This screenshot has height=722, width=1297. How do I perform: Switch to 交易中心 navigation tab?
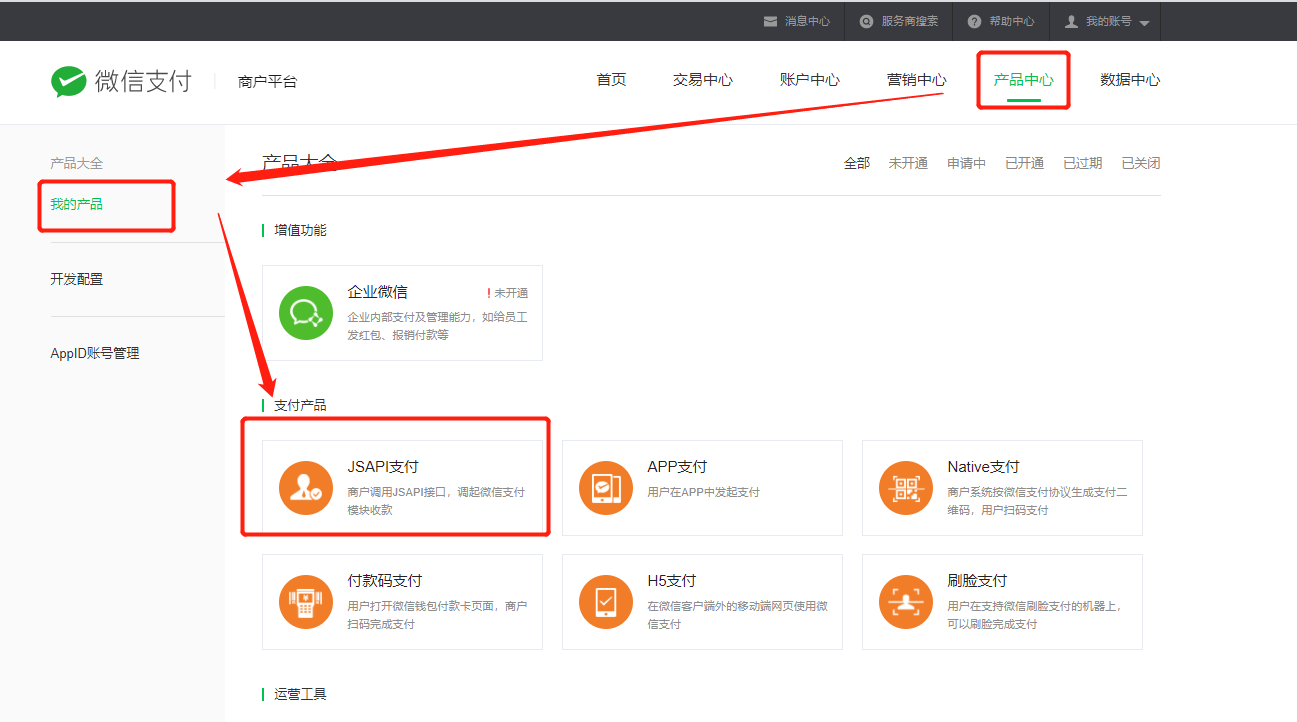702,80
